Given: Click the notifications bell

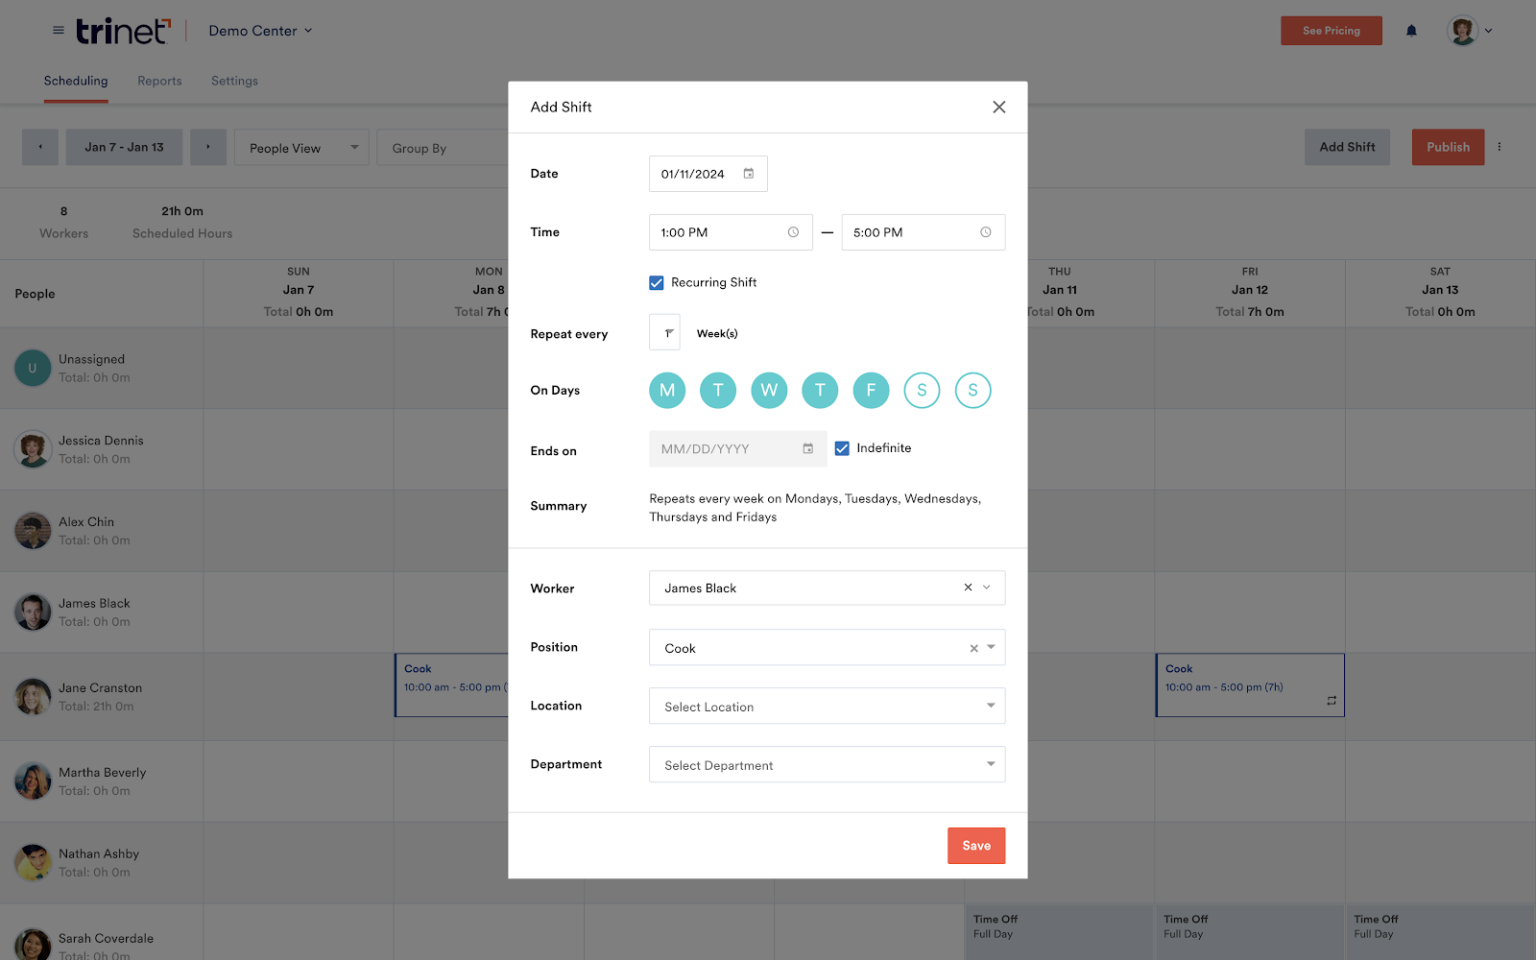Looking at the screenshot, I should point(1411,30).
